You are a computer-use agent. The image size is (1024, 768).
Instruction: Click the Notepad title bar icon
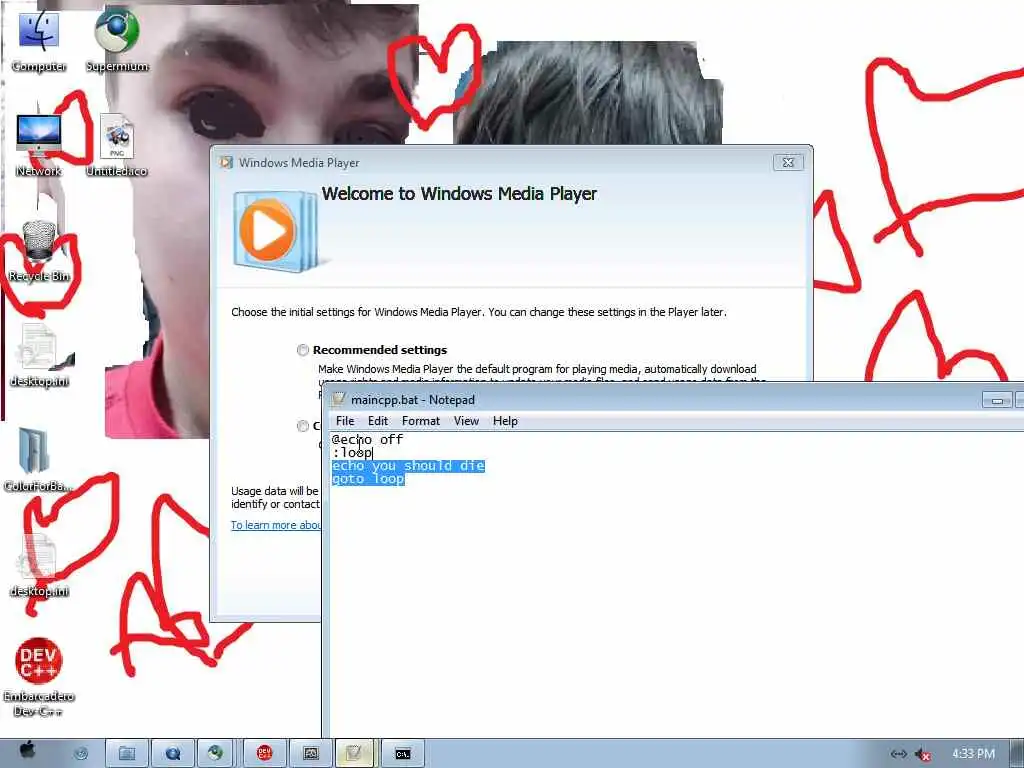338,399
